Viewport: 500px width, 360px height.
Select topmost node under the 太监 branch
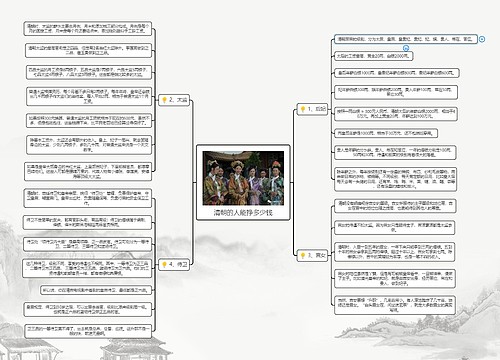[88, 28]
